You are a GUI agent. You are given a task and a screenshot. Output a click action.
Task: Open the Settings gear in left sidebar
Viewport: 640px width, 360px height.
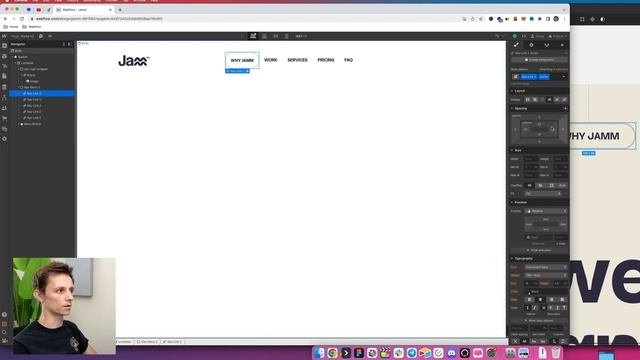4,139
